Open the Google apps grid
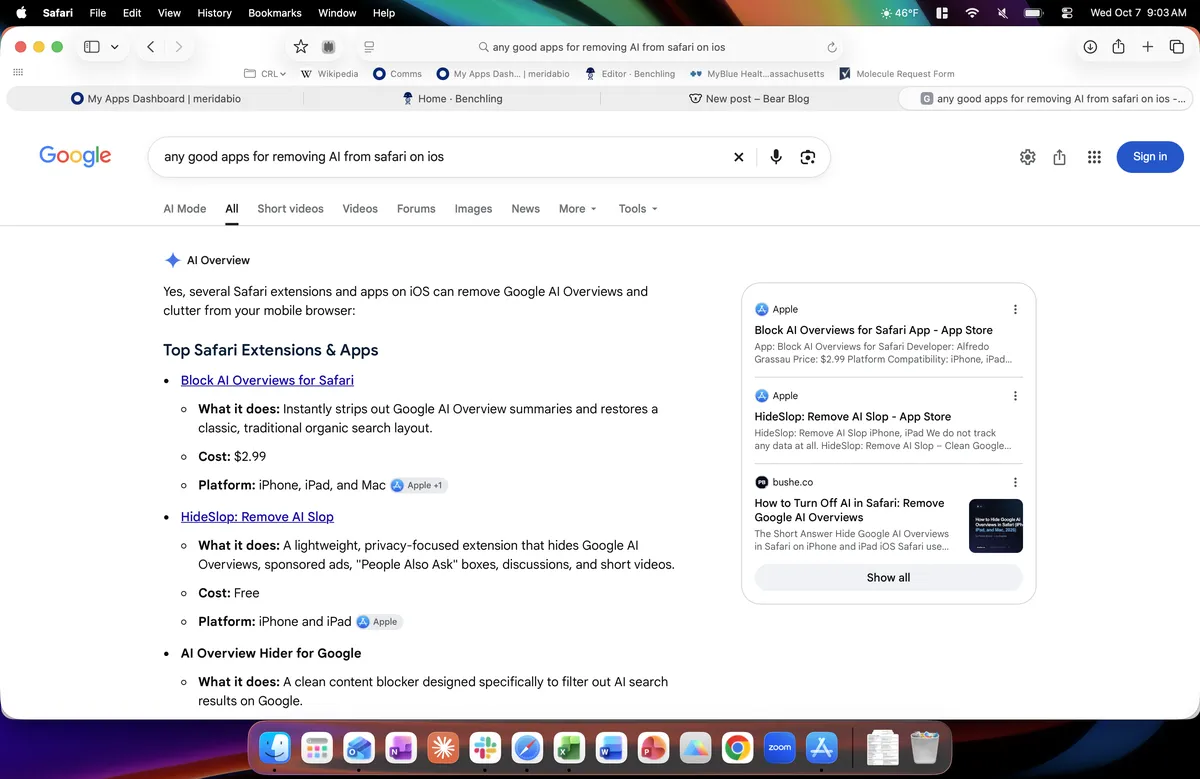The image size is (1200, 779). click(x=1094, y=157)
